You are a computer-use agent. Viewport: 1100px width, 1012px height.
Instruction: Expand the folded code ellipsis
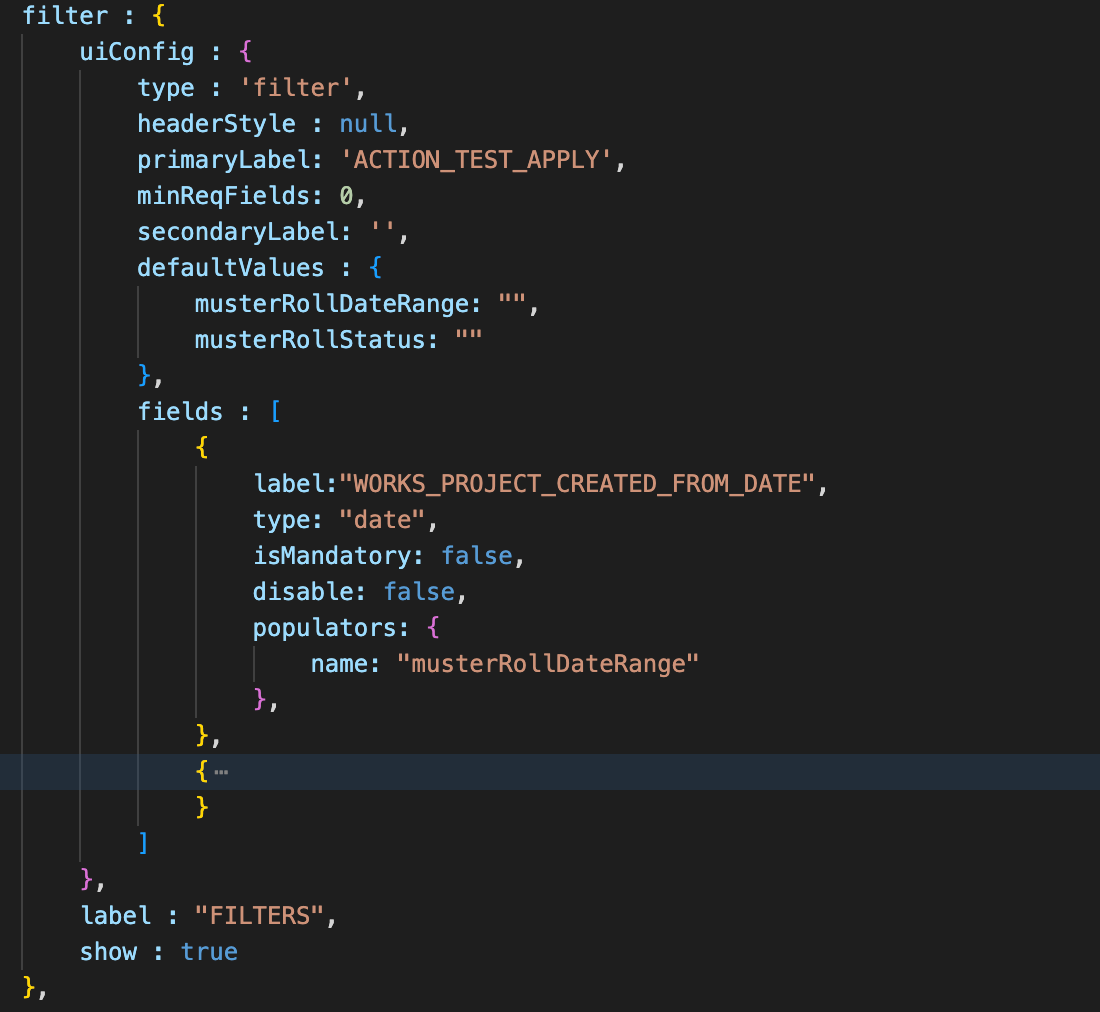click(x=221, y=772)
